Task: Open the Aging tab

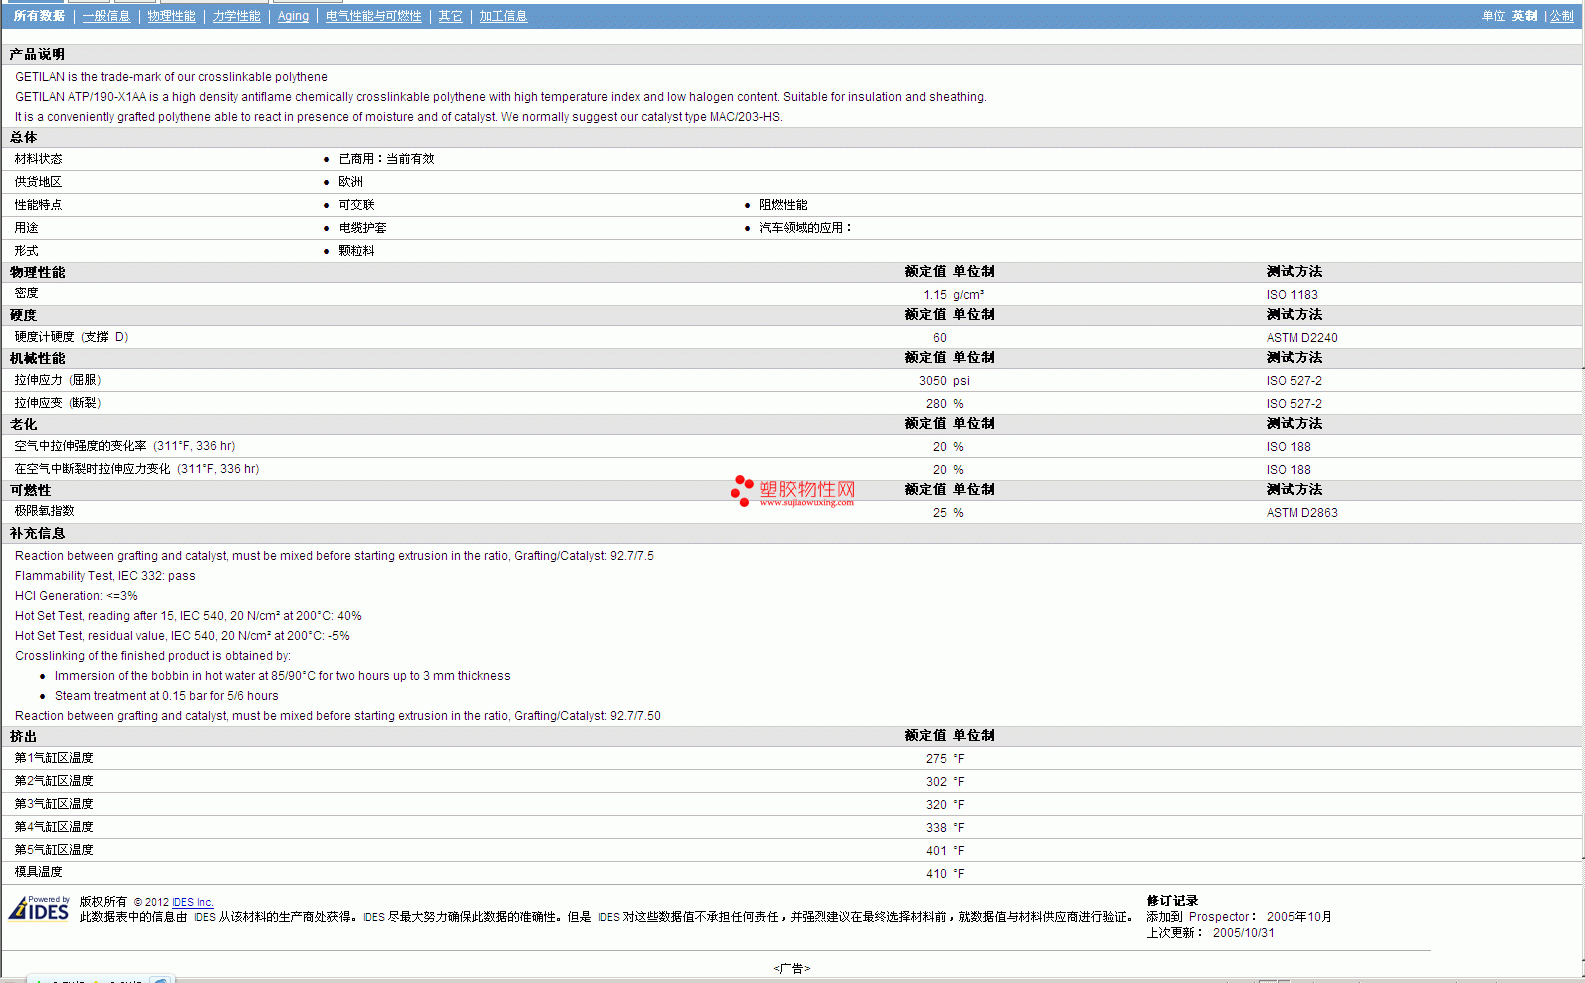Action: point(293,16)
